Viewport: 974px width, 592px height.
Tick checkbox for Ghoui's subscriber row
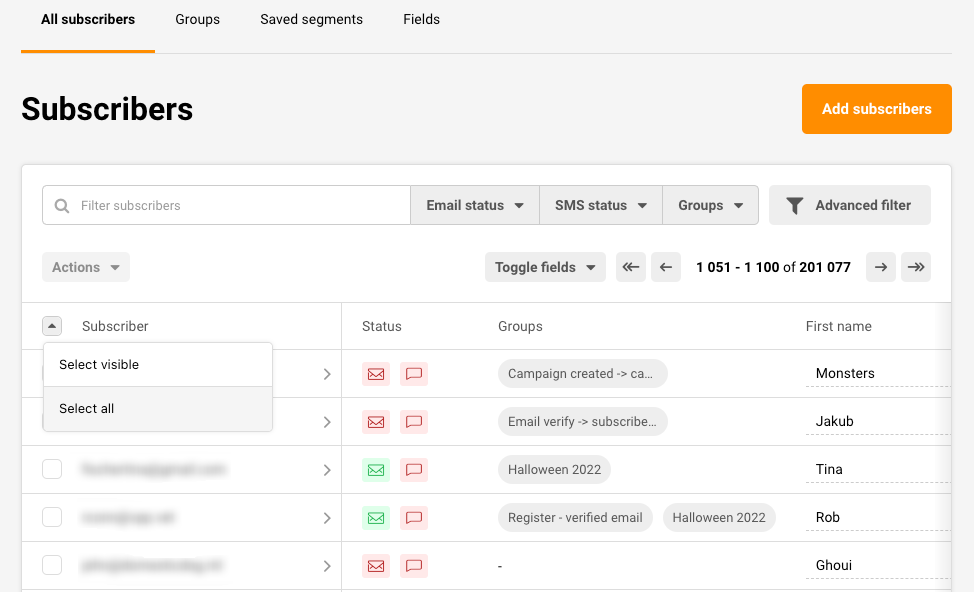(x=52, y=565)
